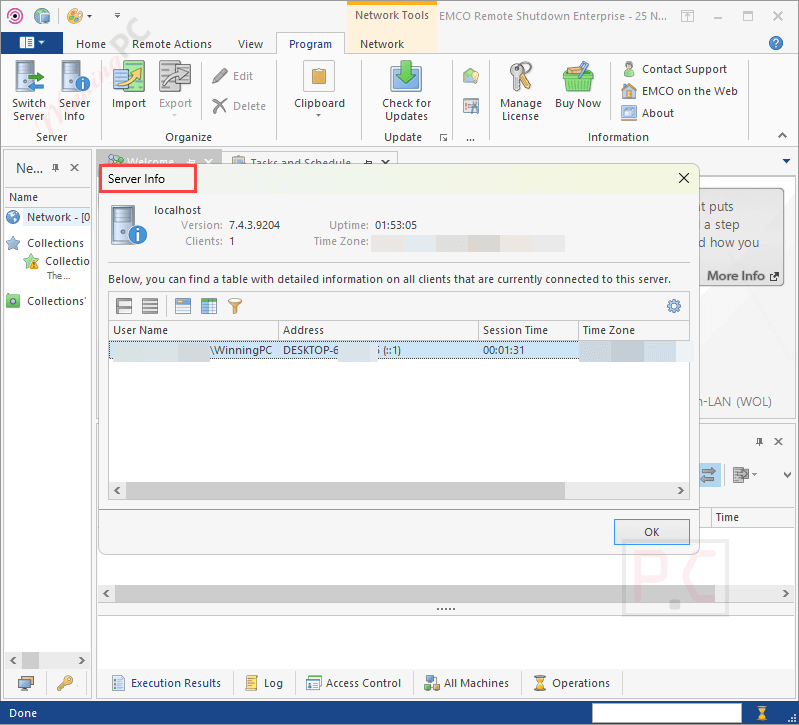Click the Session Time value 00:01:31
The height and width of the screenshot is (725, 799).
point(503,351)
